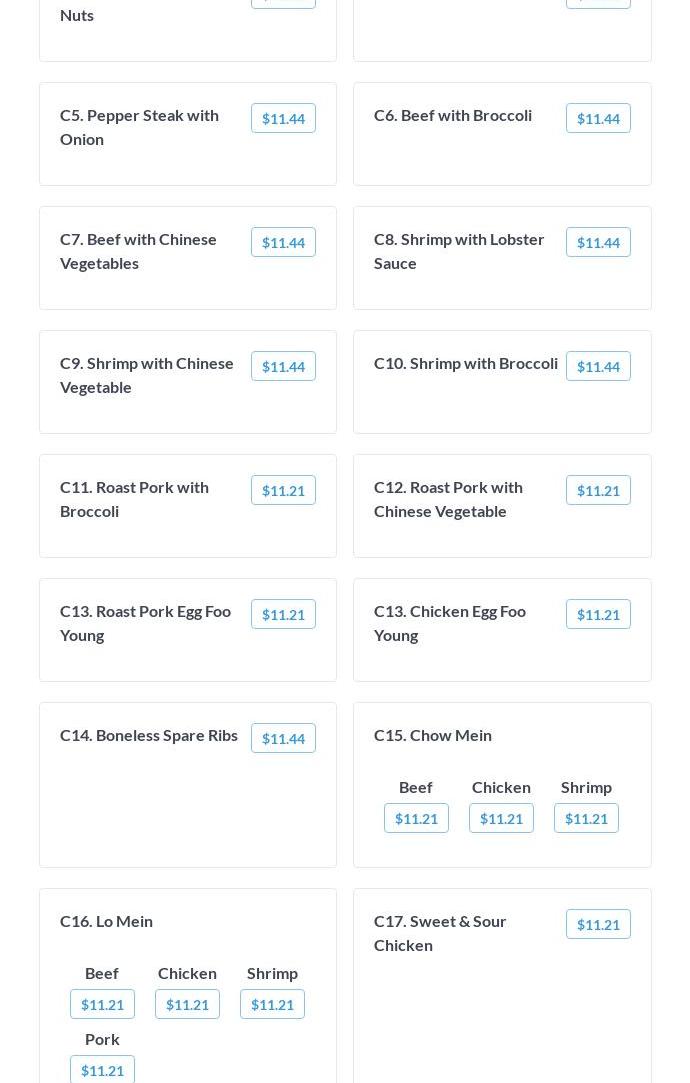Click price button for C5 Pepper Steak
Screen dimensions: 690x1083
point(283,118)
